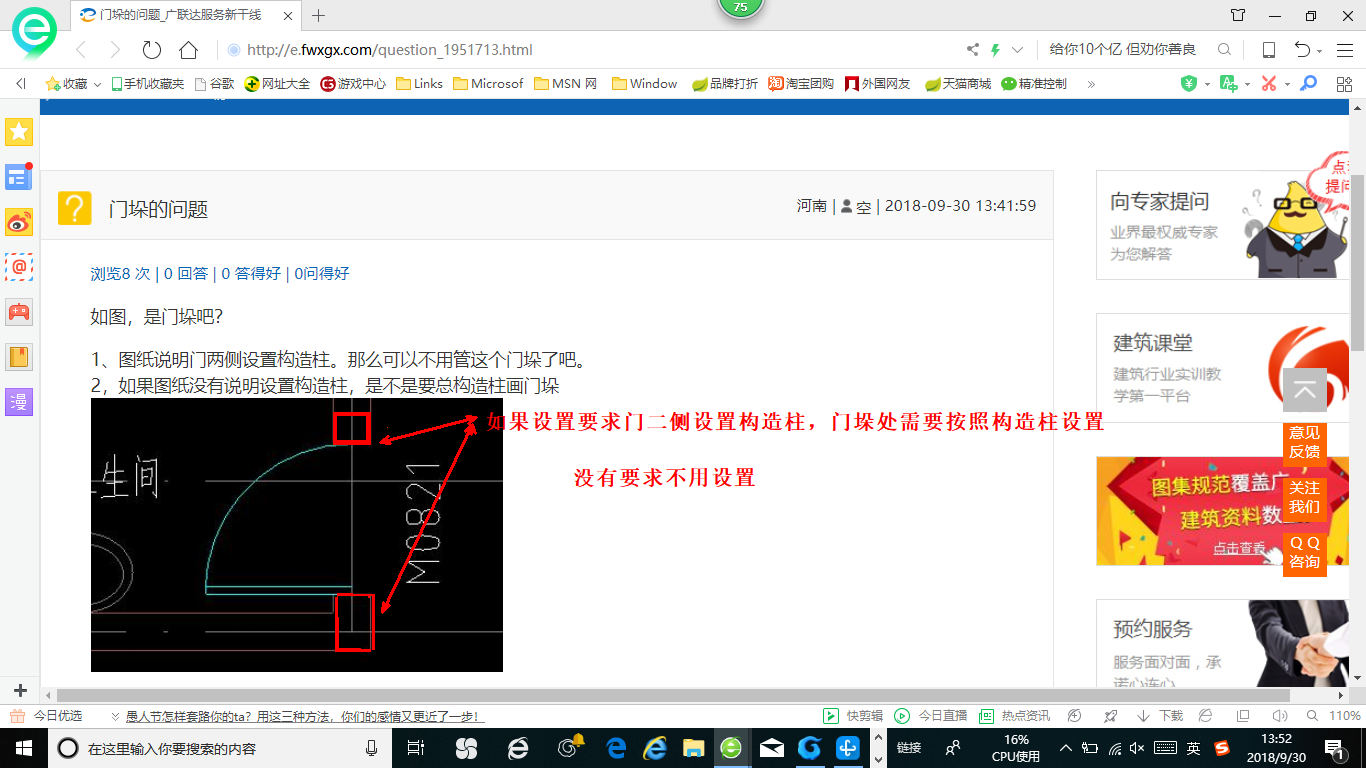Image resolution: width=1366 pixels, height=768 pixels.
Task: Click the red scissors screenshot icon
Action: [x=1269, y=84]
